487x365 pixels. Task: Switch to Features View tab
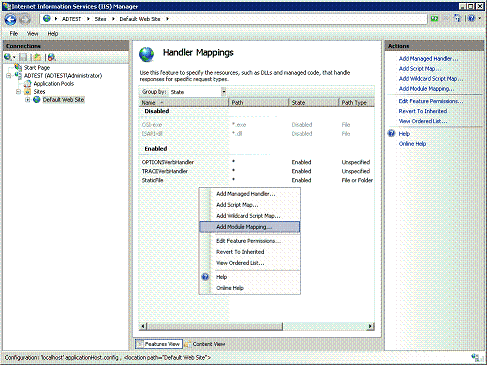click(x=159, y=344)
